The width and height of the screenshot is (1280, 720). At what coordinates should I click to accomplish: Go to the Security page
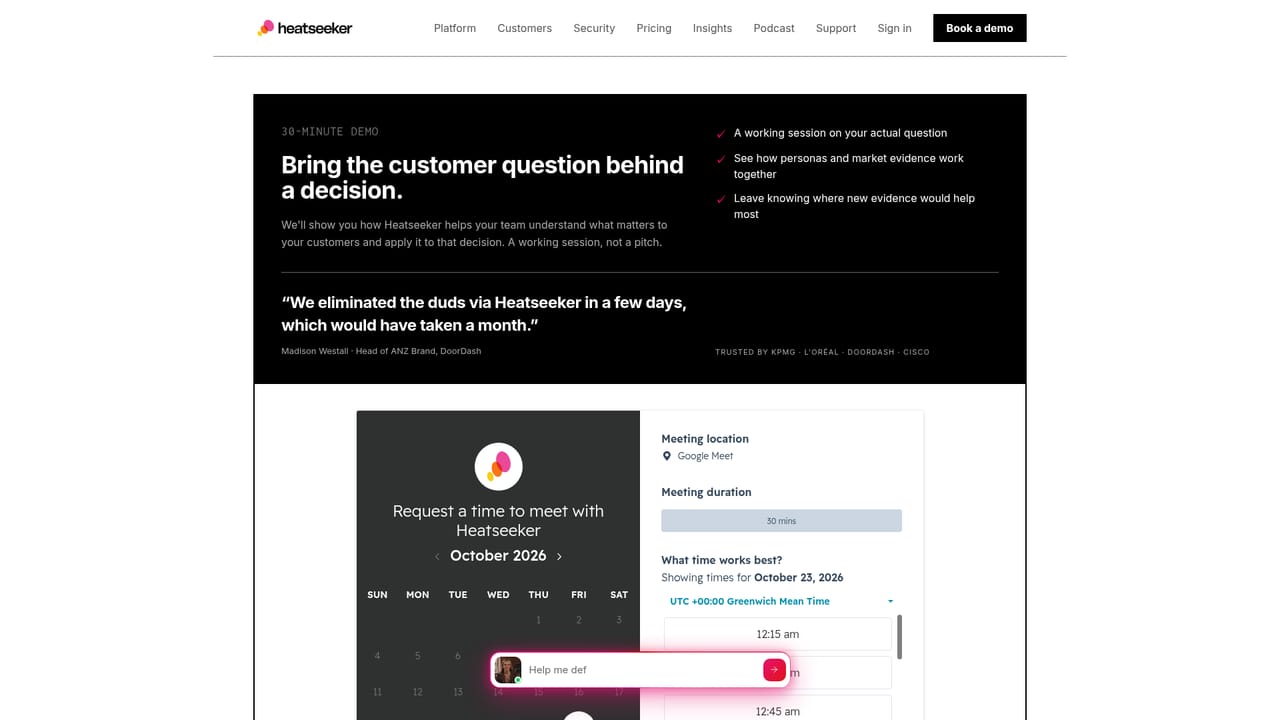point(594,28)
